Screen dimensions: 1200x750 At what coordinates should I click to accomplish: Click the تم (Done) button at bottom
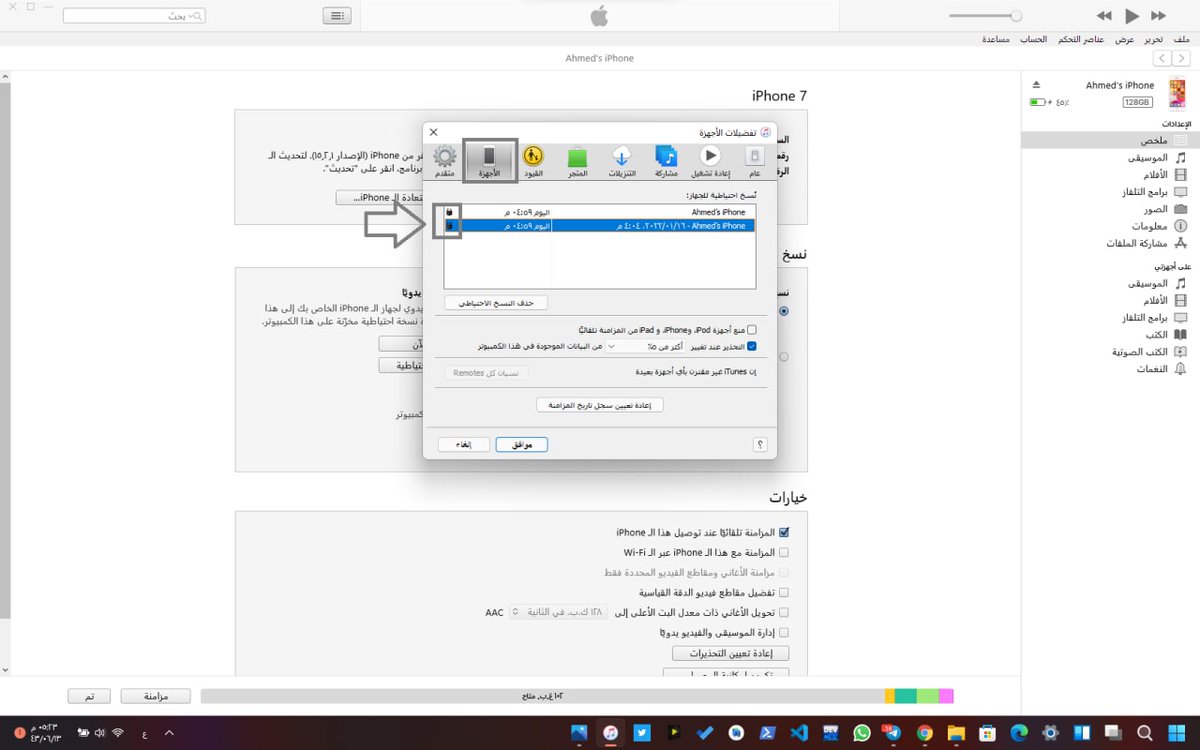pyautogui.click(x=89, y=696)
